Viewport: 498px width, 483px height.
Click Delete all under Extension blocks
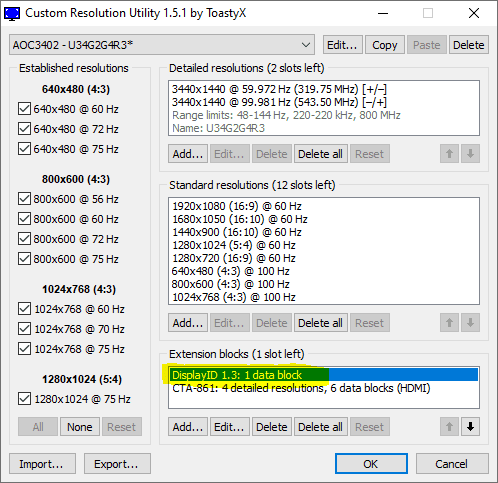tap(321, 426)
